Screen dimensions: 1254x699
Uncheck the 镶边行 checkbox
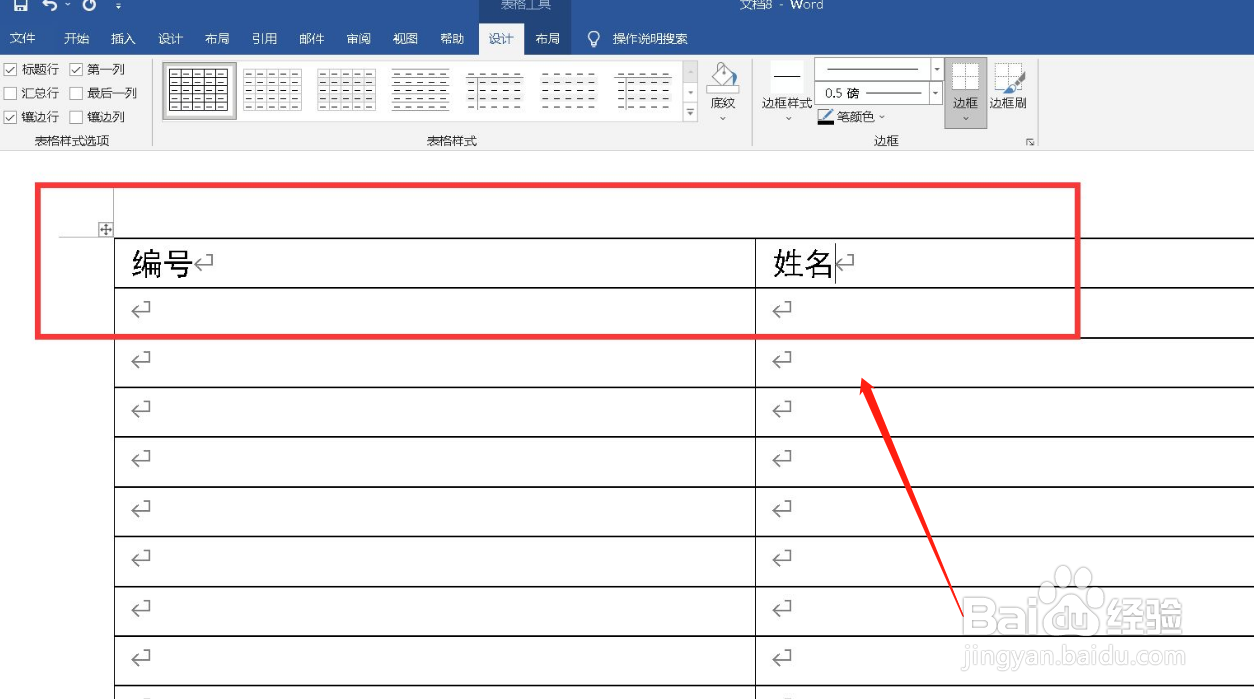click(x=10, y=117)
